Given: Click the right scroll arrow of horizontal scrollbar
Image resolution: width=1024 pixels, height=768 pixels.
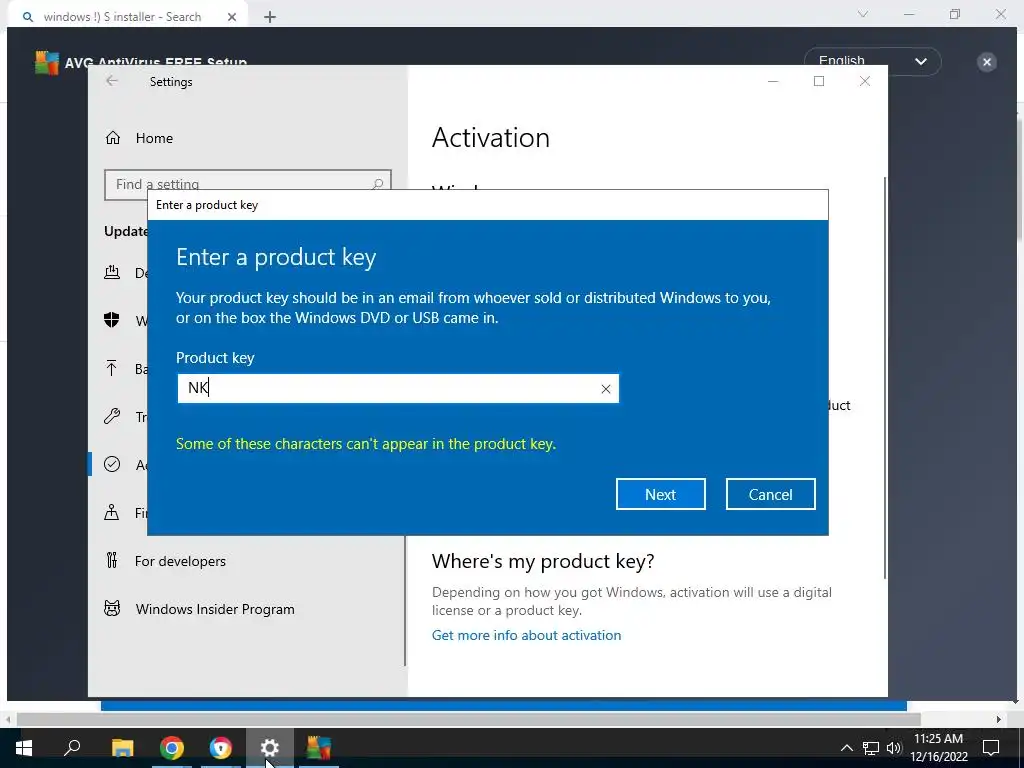Looking at the screenshot, I should pos(999,719).
